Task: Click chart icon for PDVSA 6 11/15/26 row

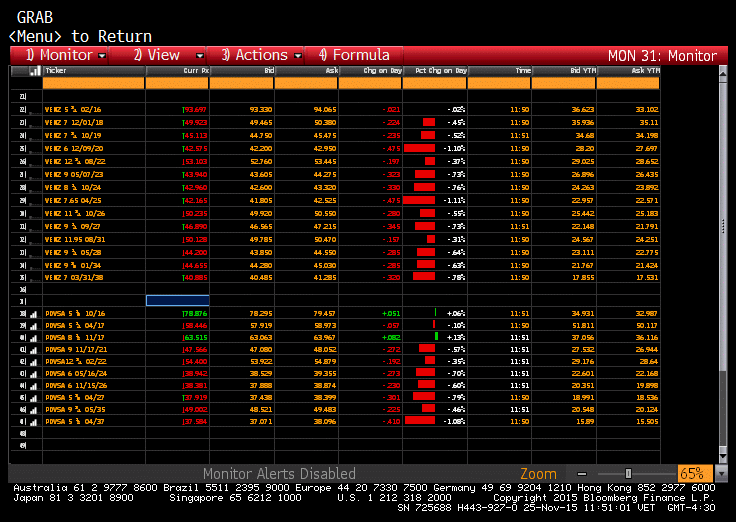Action: tap(33, 386)
